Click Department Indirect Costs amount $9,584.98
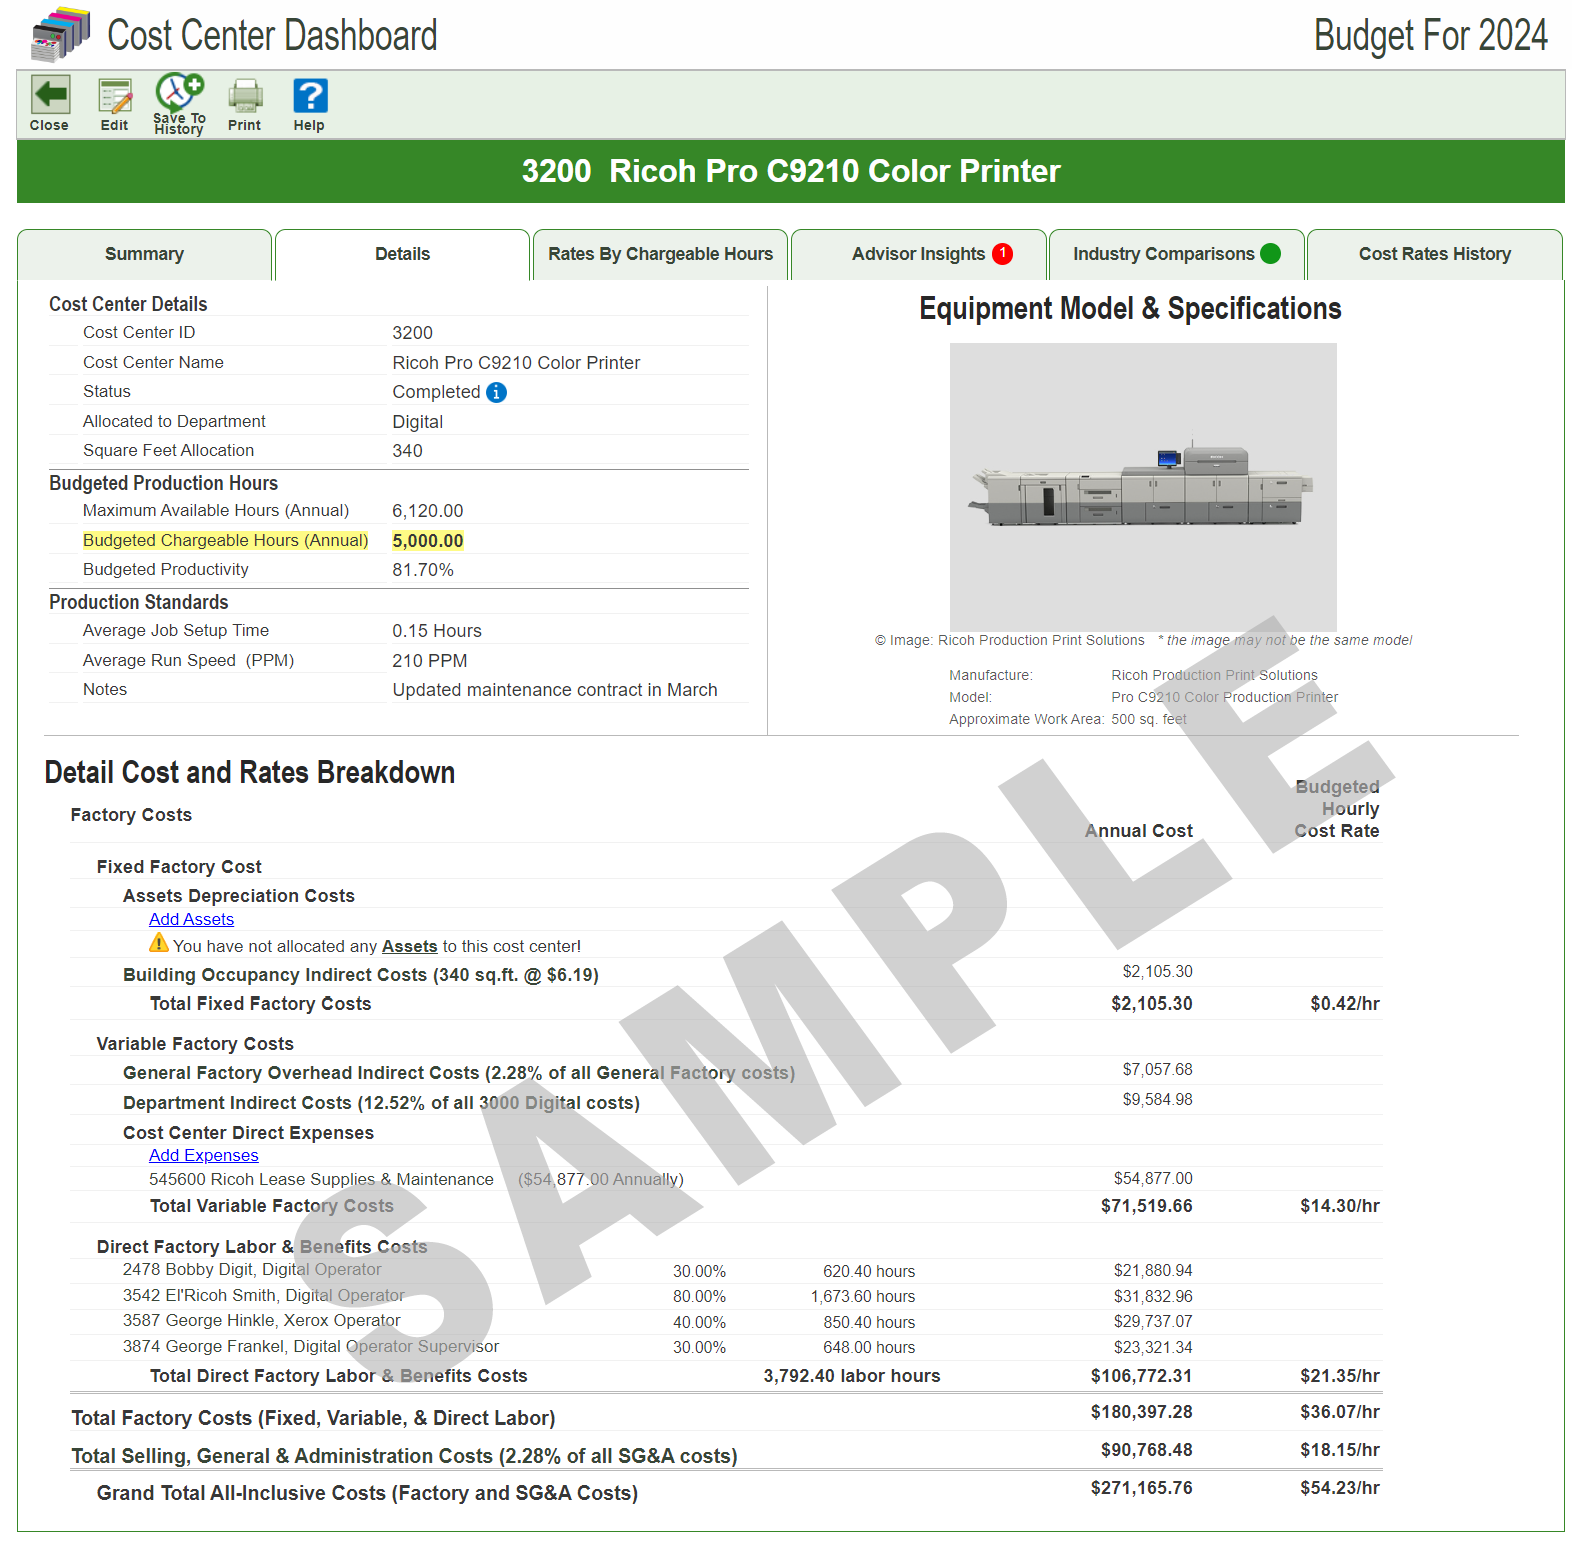 pyautogui.click(x=1157, y=1100)
